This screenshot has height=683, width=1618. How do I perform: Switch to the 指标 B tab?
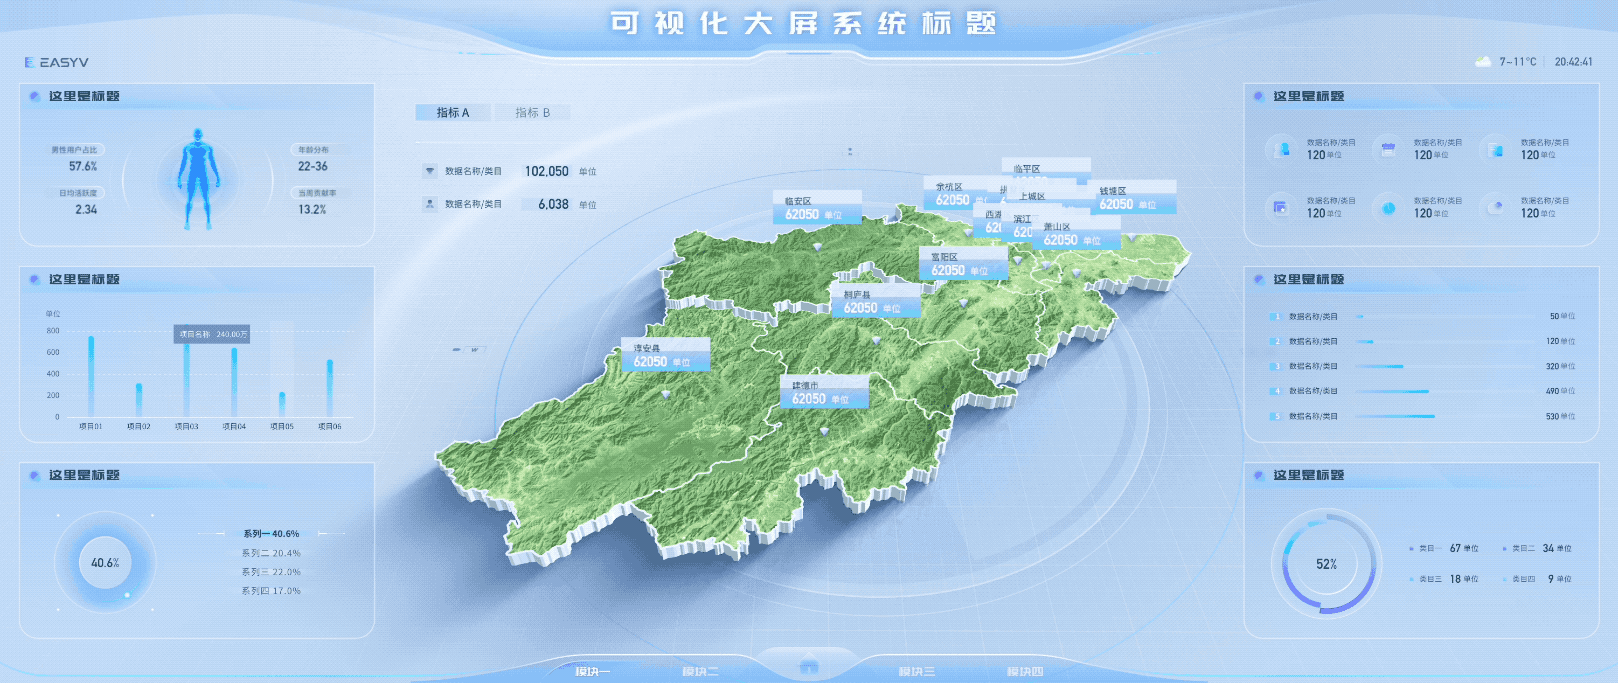tap(532, 112)
